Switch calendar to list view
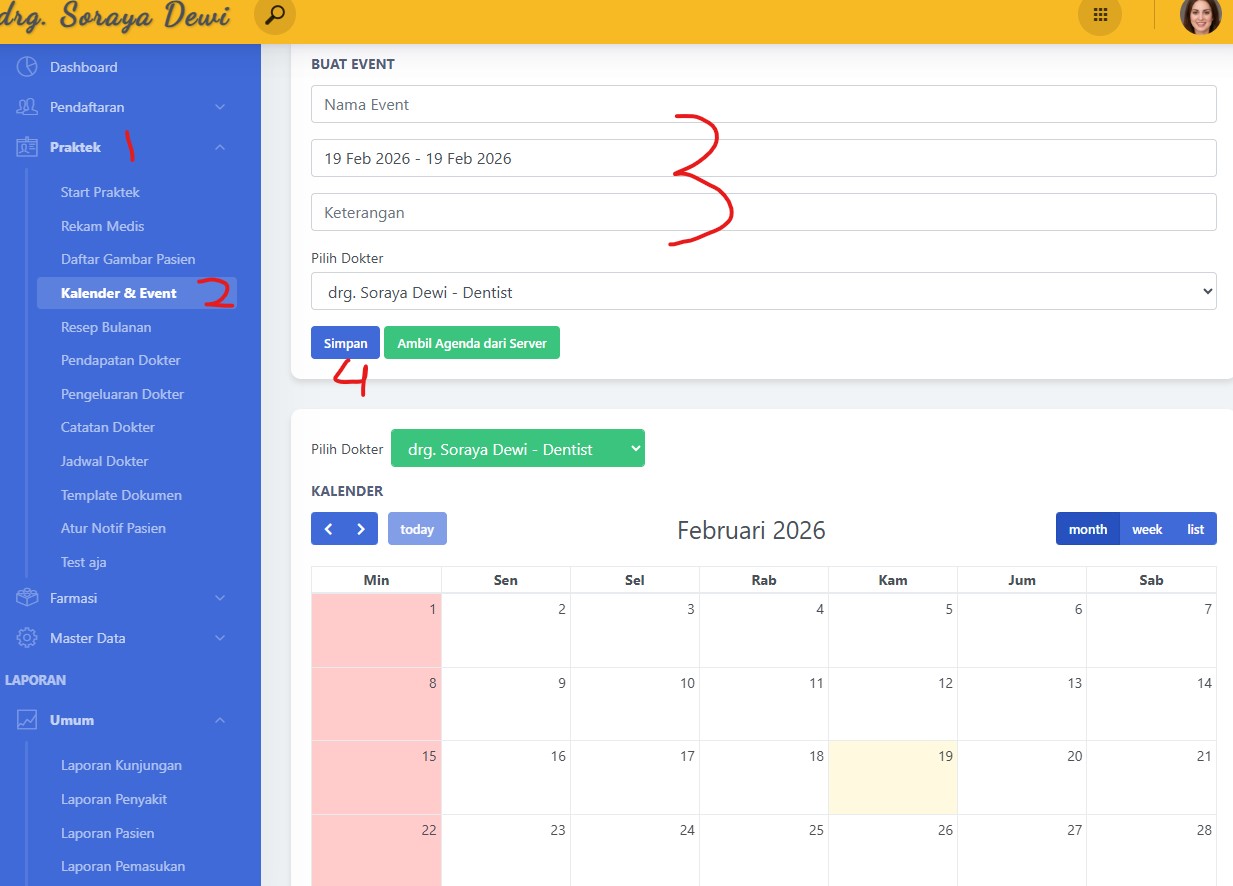This screenshot has height=886, width=1233. [1195, 529]
